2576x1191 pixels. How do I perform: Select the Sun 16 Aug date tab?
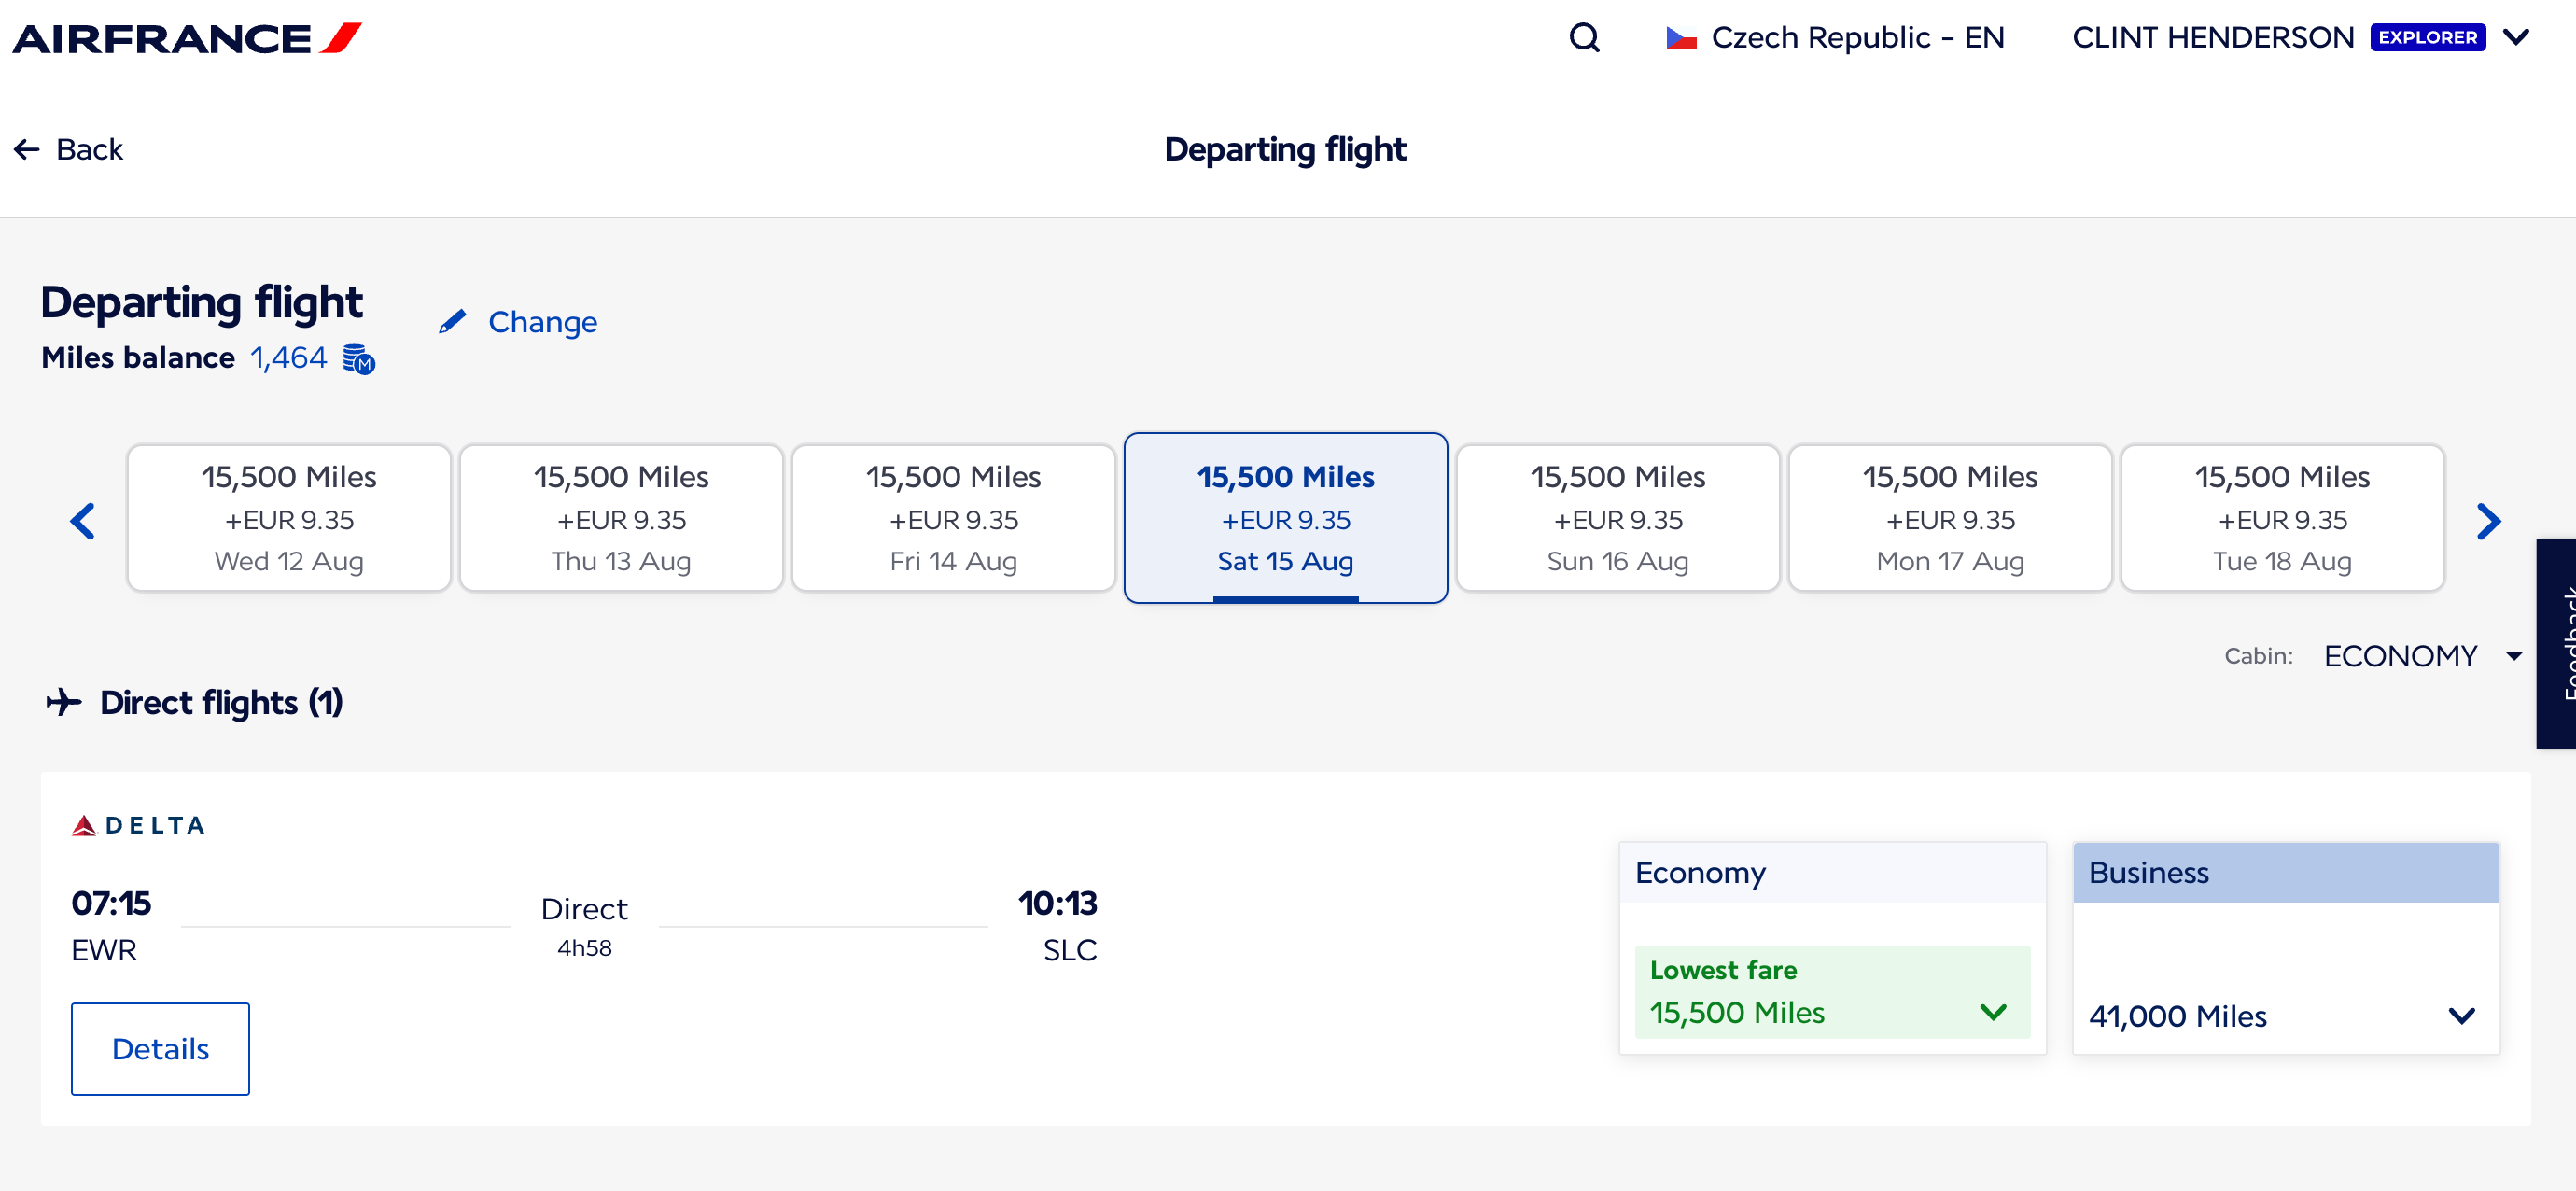click(1617, 518)
